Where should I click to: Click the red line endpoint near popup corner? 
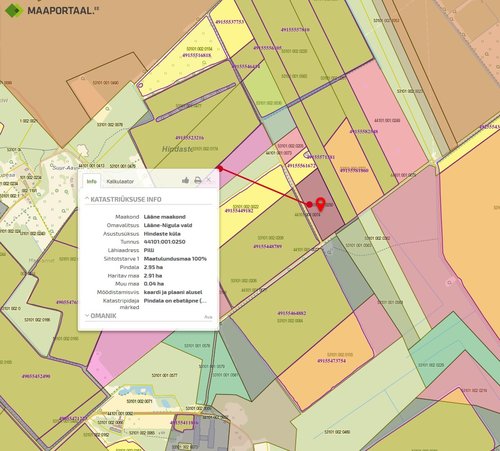point(220,169)
